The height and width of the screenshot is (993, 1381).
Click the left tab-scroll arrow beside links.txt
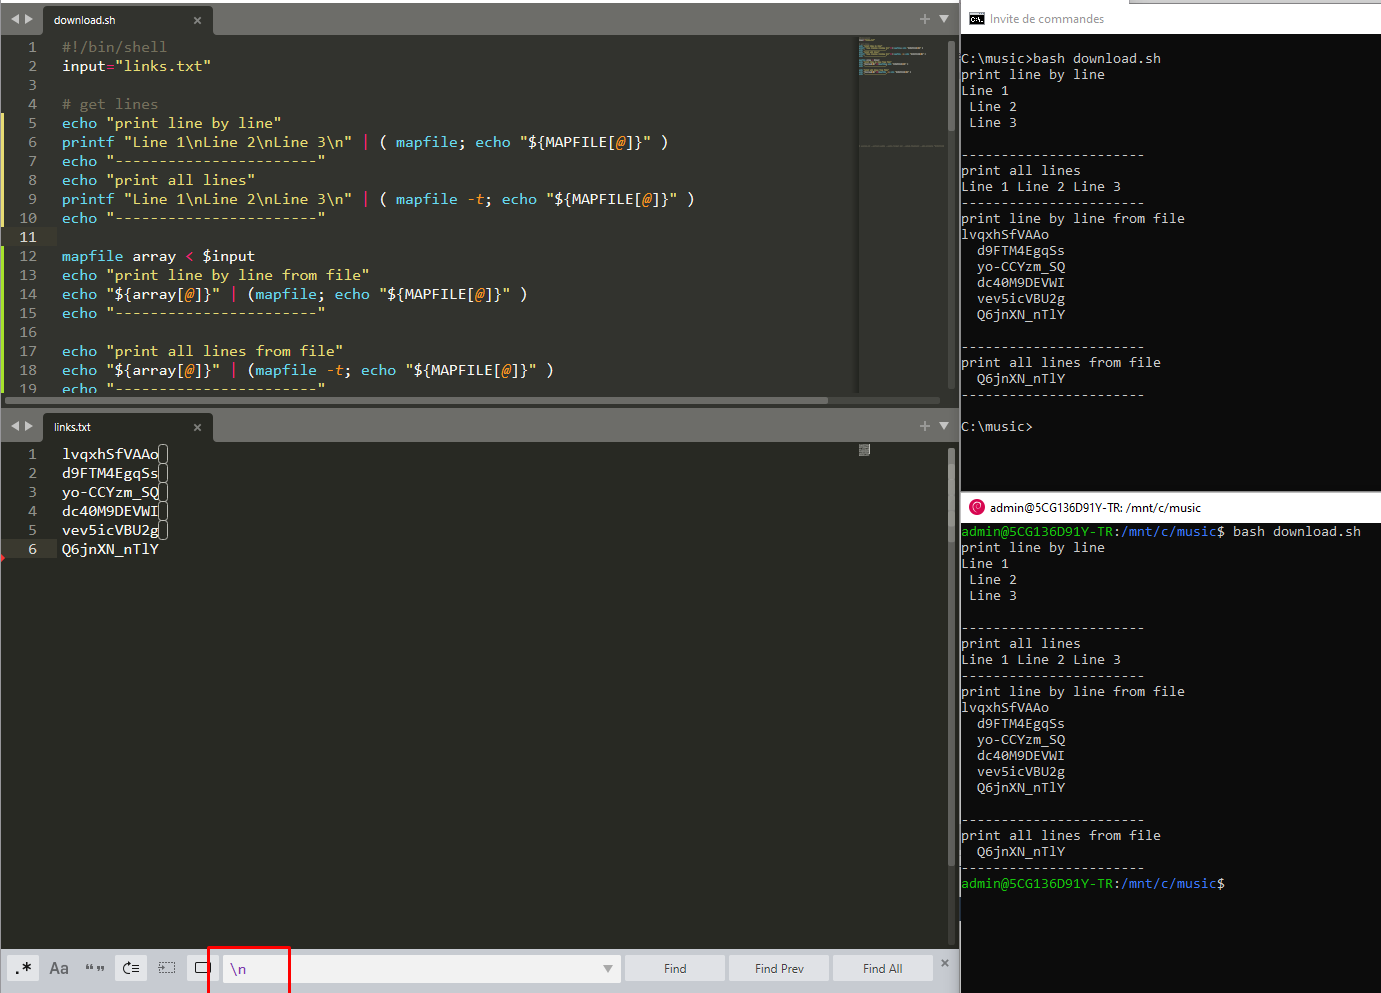click(x=15, y=426)
